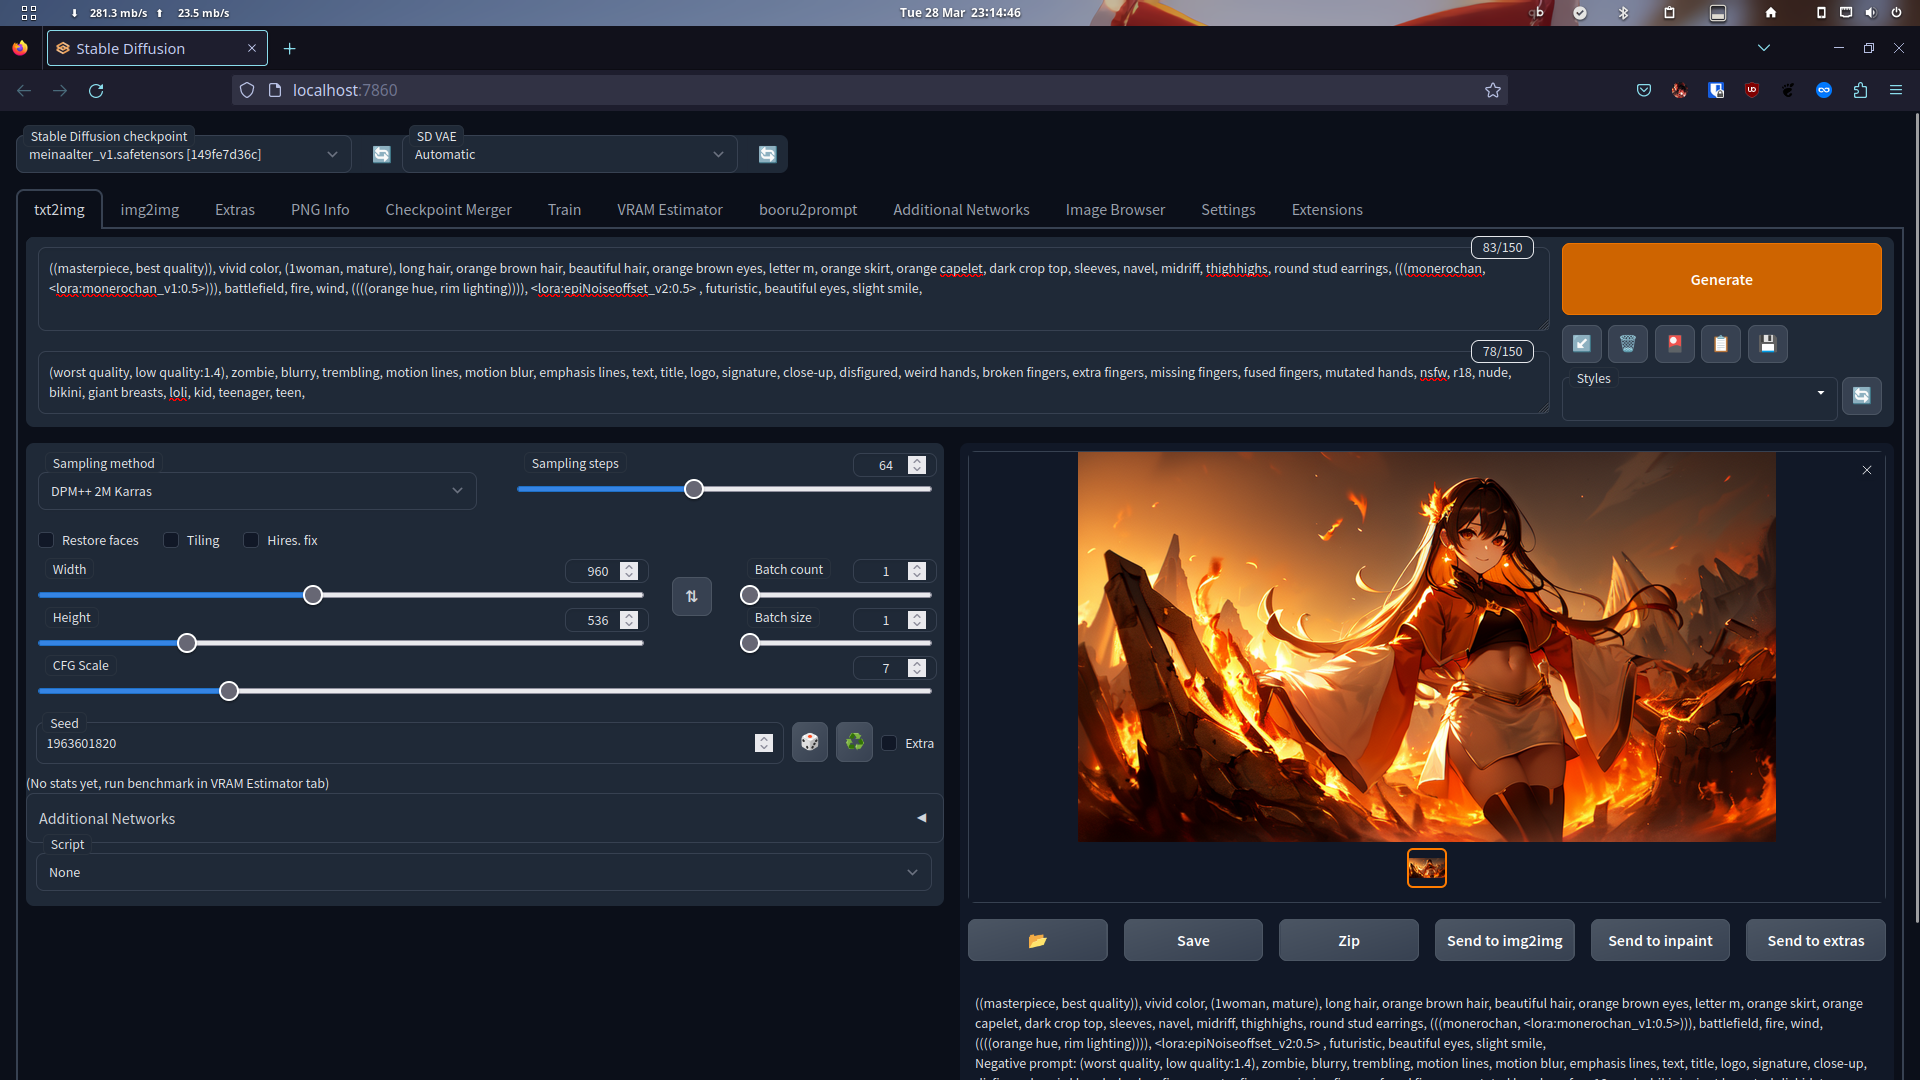Click the reuse seed recycle icon
The width and height of the screenshot is (1920, 1080).
[x=854, y=742]
